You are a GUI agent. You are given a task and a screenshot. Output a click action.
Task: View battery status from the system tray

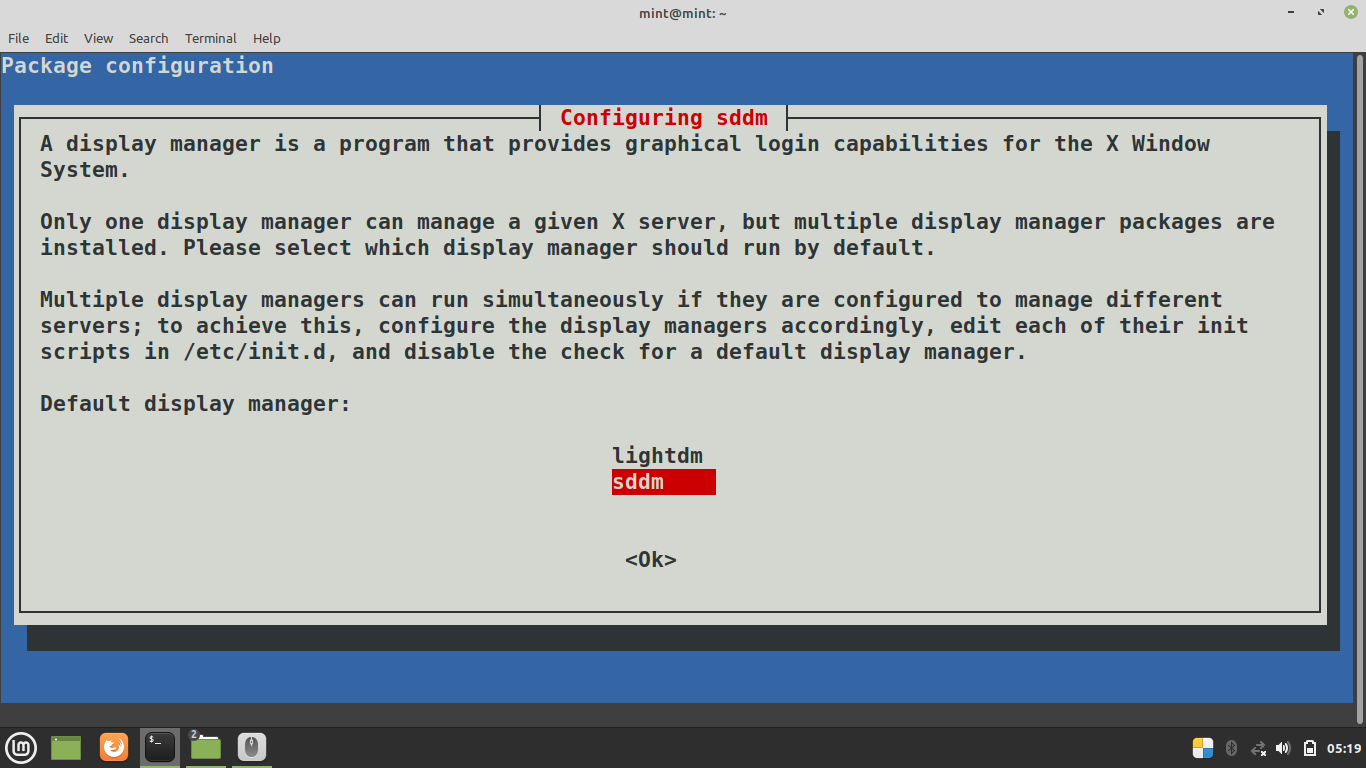1308,747
